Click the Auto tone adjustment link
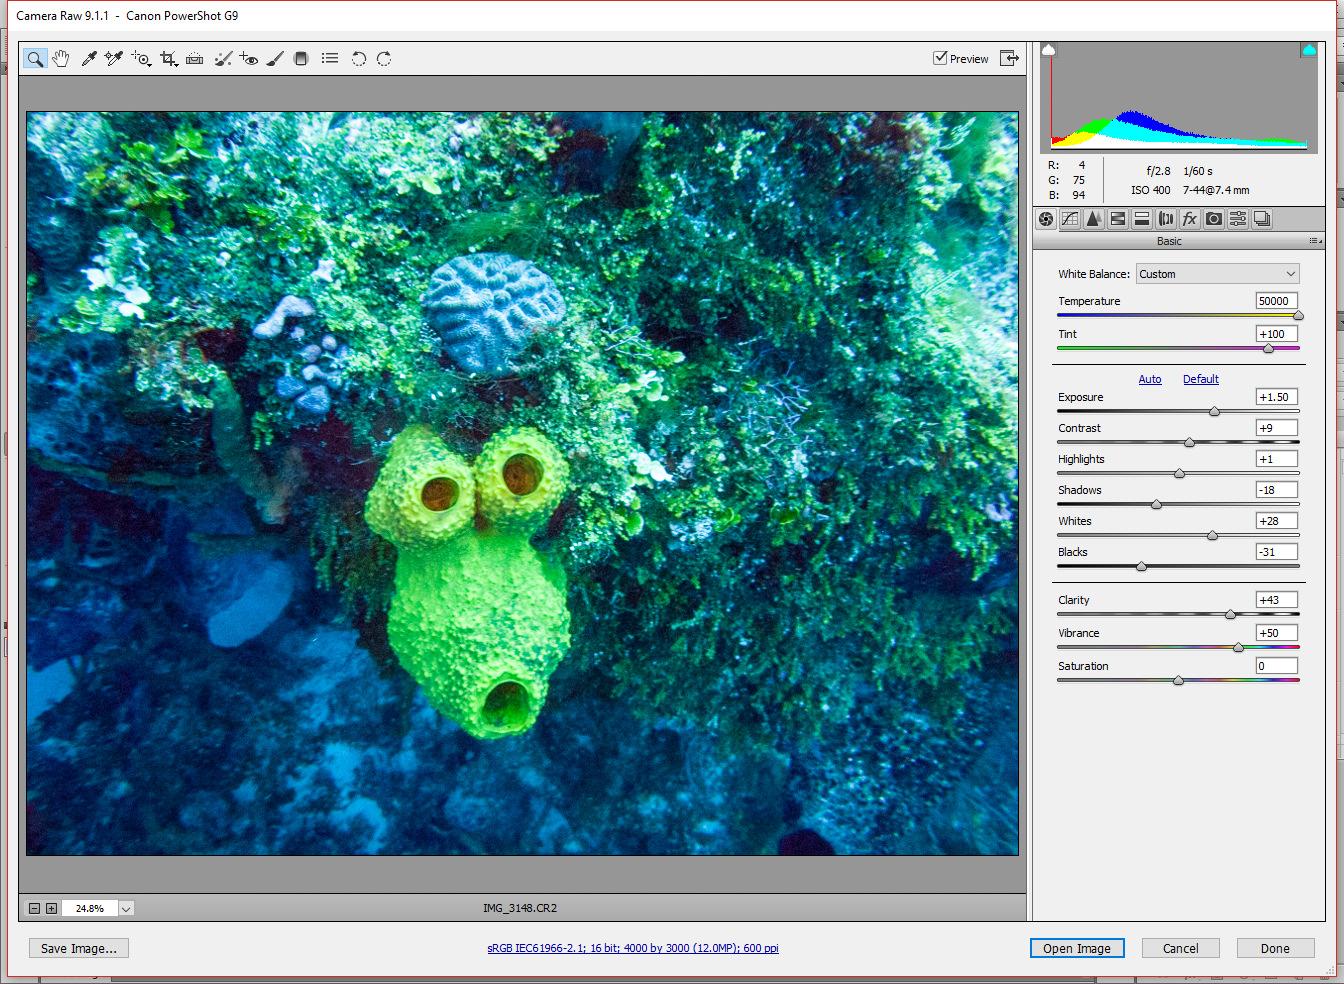Image resolution: width=1344 pixels, height=984 pixels. 1150,379
